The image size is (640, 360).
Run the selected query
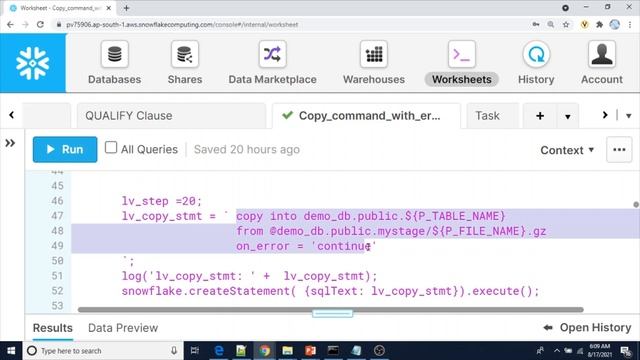(65, 149)
